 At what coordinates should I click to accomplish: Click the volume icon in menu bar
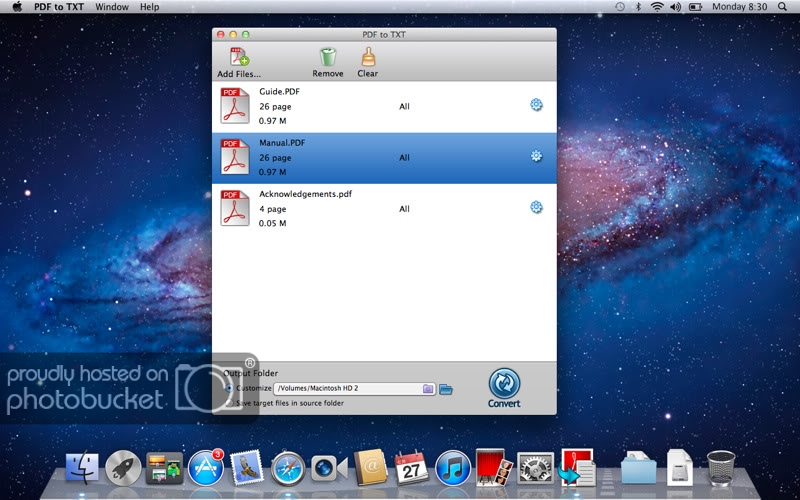(x=676, y=7)
